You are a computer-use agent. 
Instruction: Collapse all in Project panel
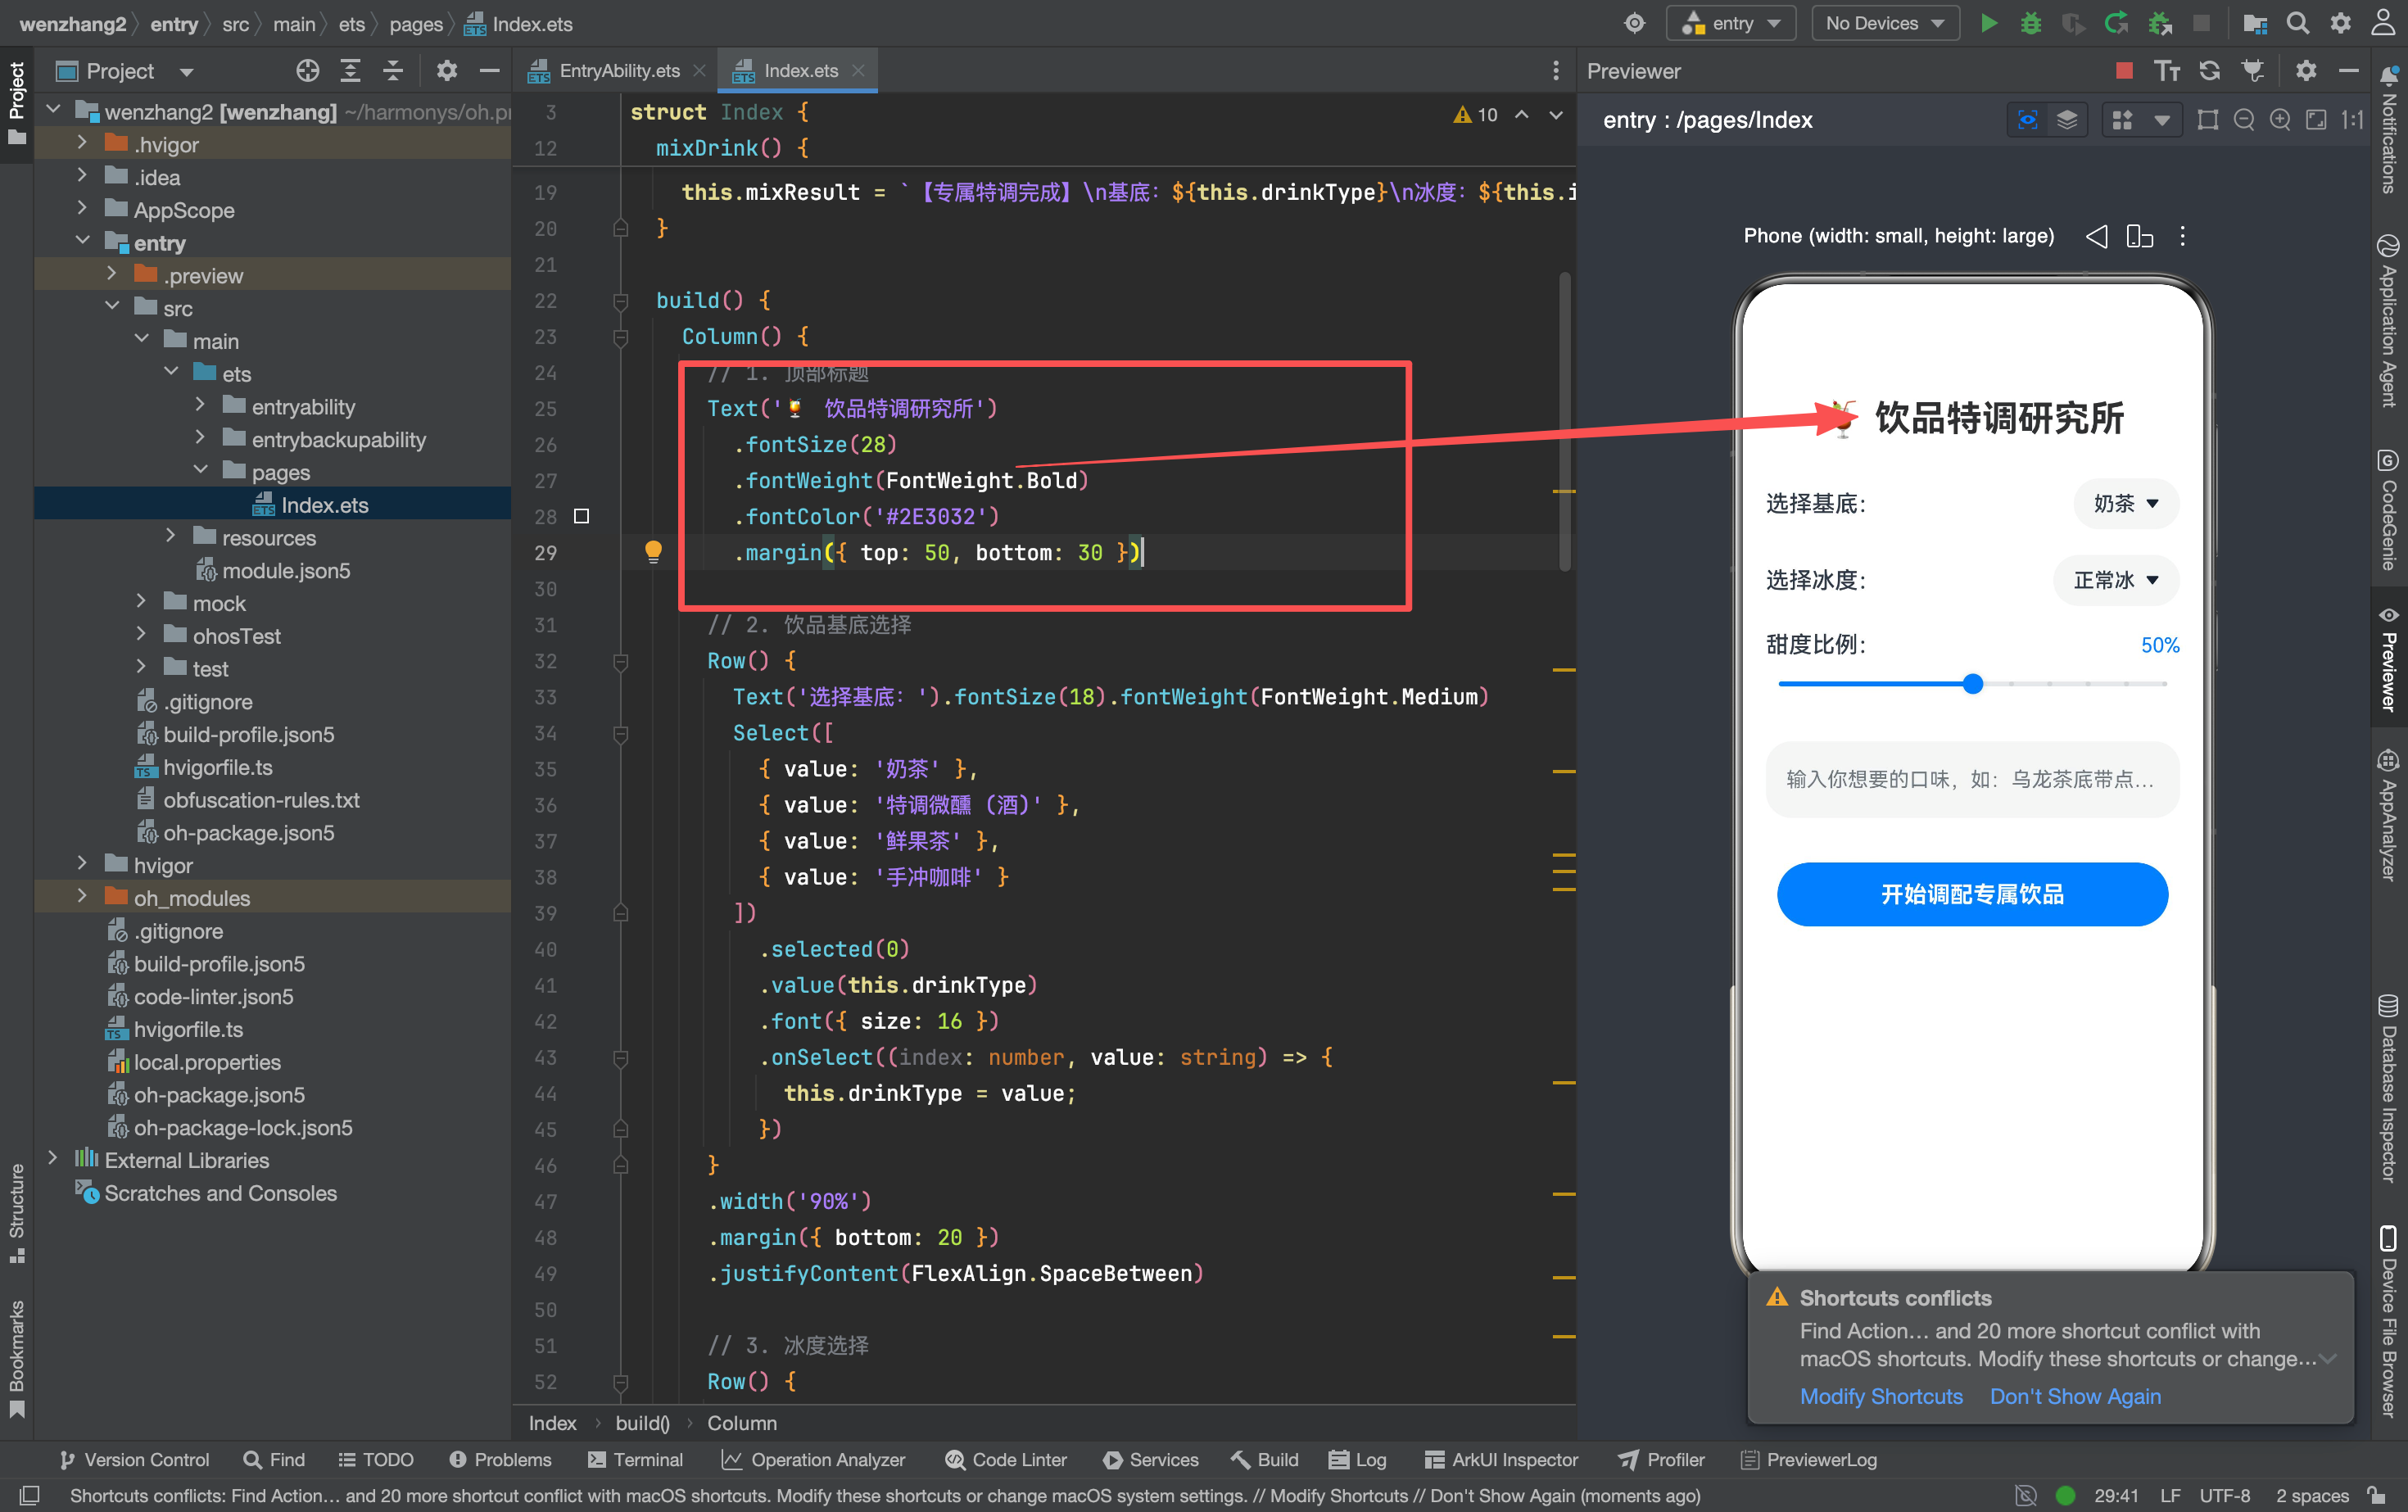[393, 71]
